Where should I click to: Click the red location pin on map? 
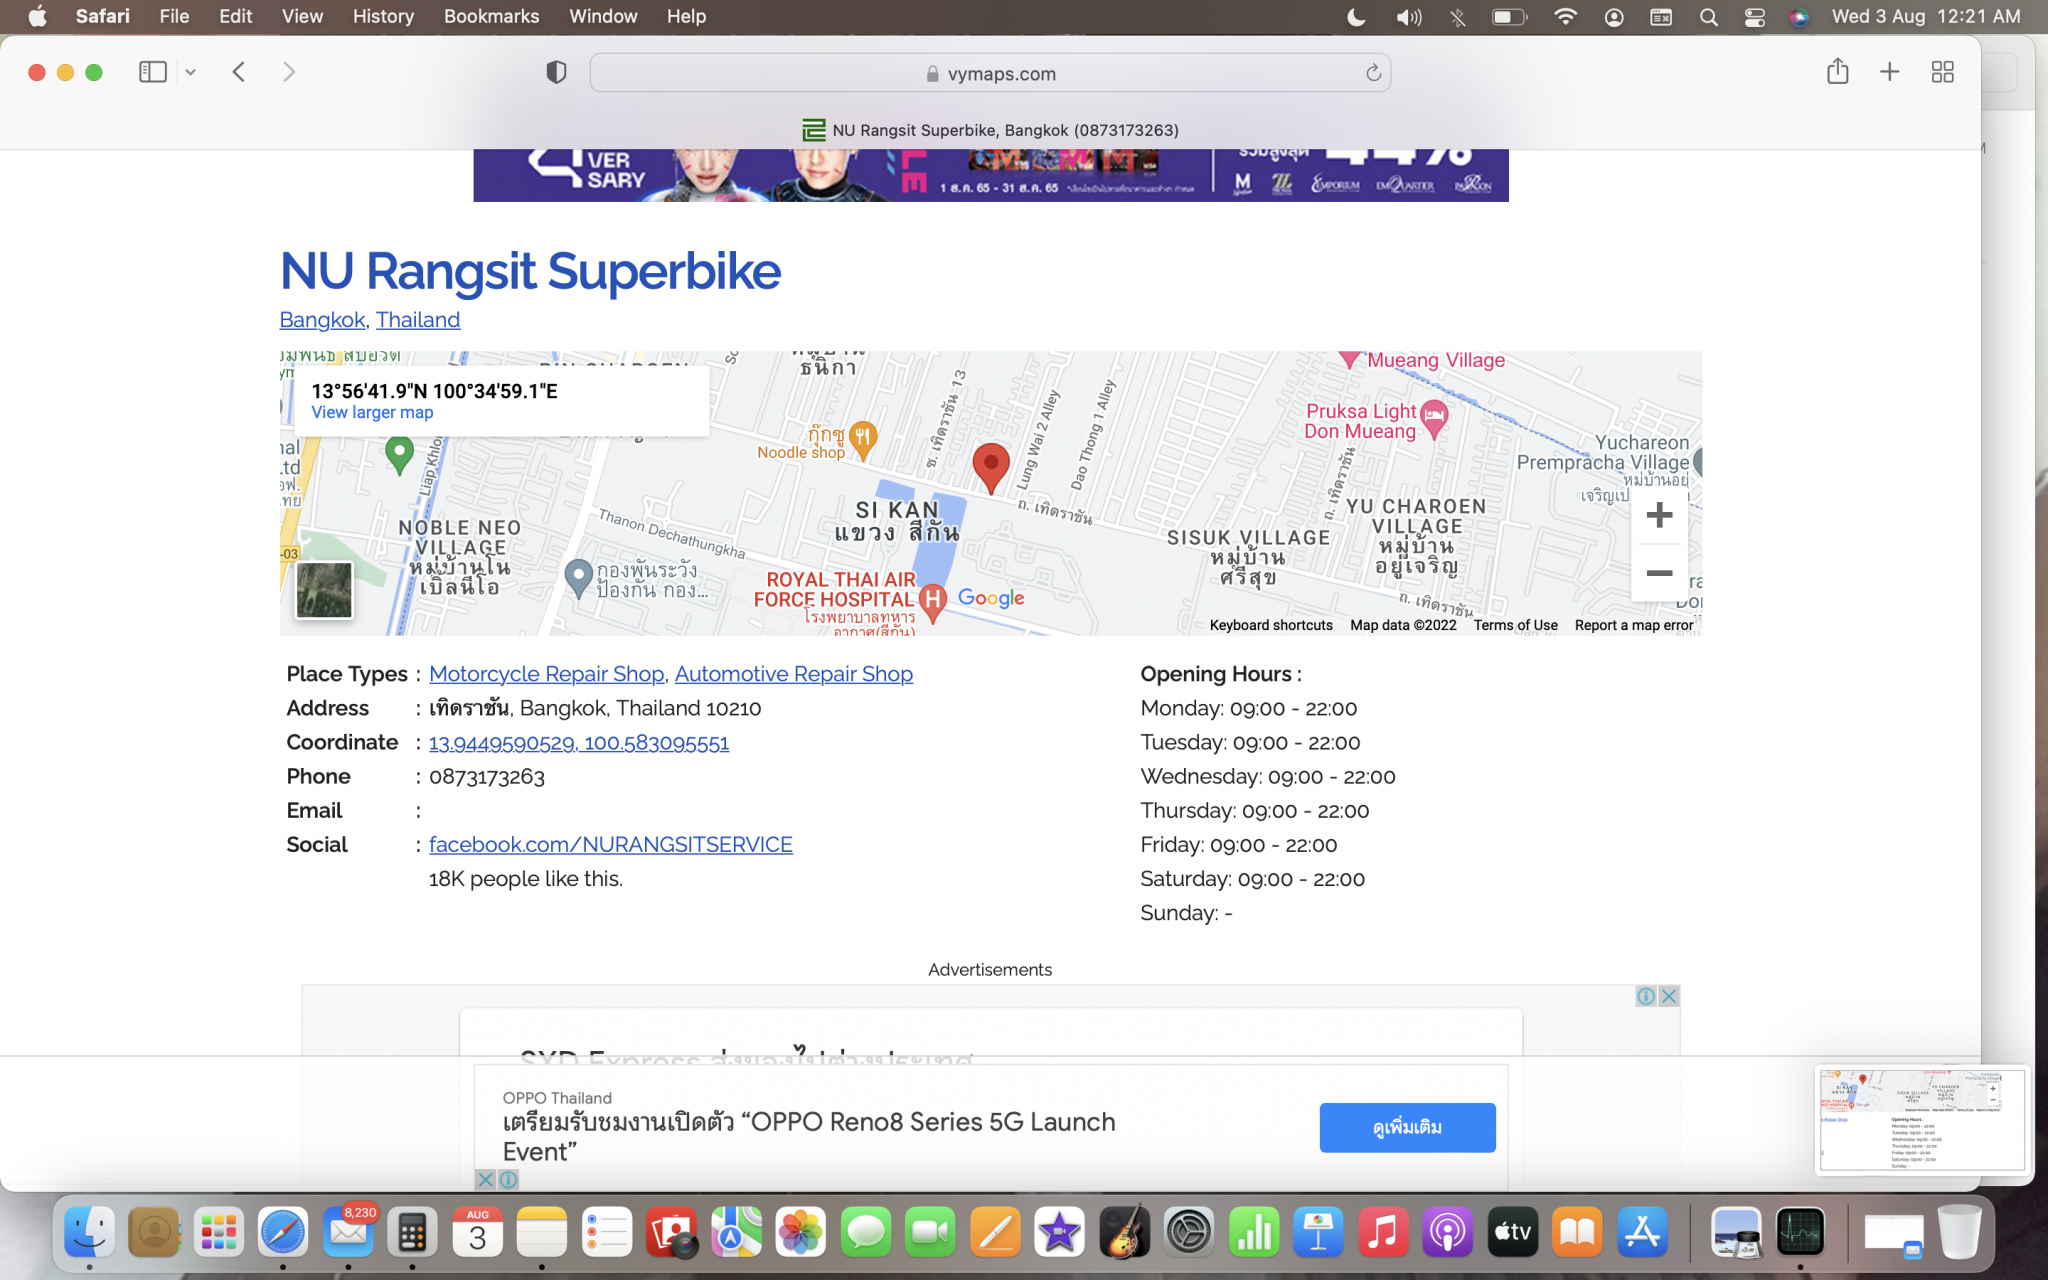coord(990,467)
